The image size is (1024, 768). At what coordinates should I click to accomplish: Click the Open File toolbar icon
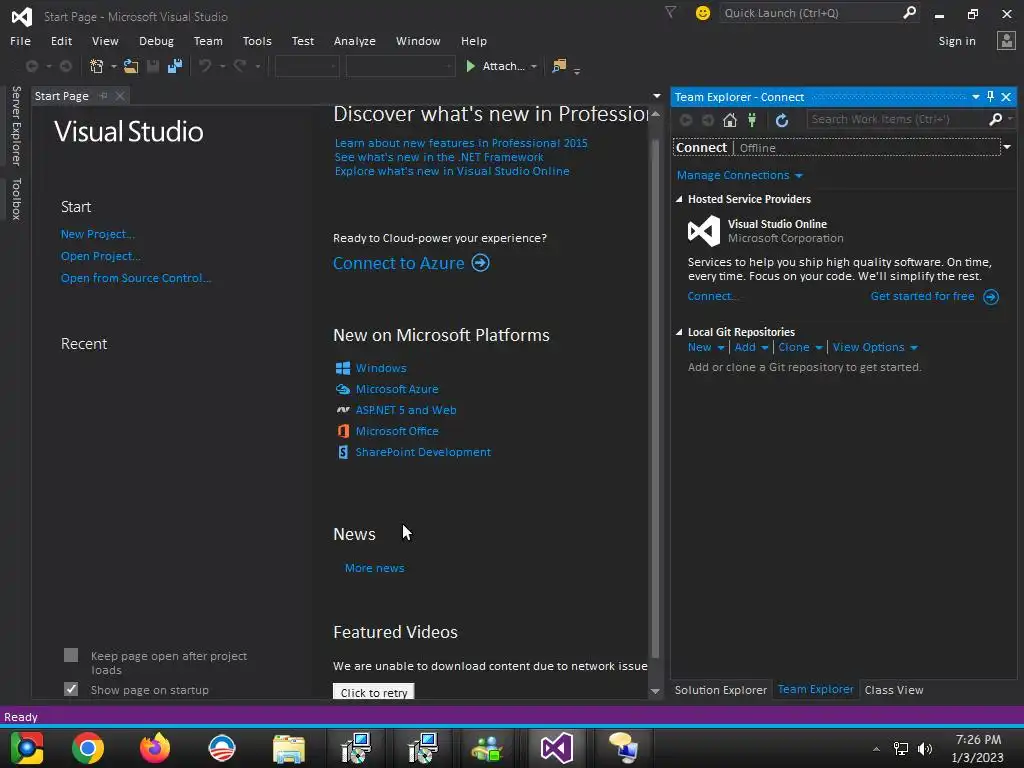[x=131, y=66]
